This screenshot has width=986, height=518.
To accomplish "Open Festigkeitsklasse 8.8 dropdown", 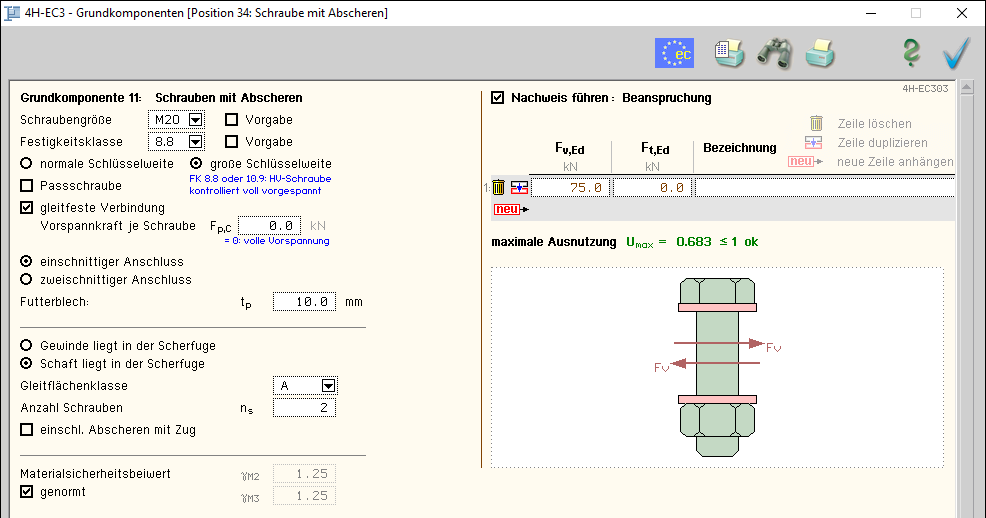I will (195, 142).
